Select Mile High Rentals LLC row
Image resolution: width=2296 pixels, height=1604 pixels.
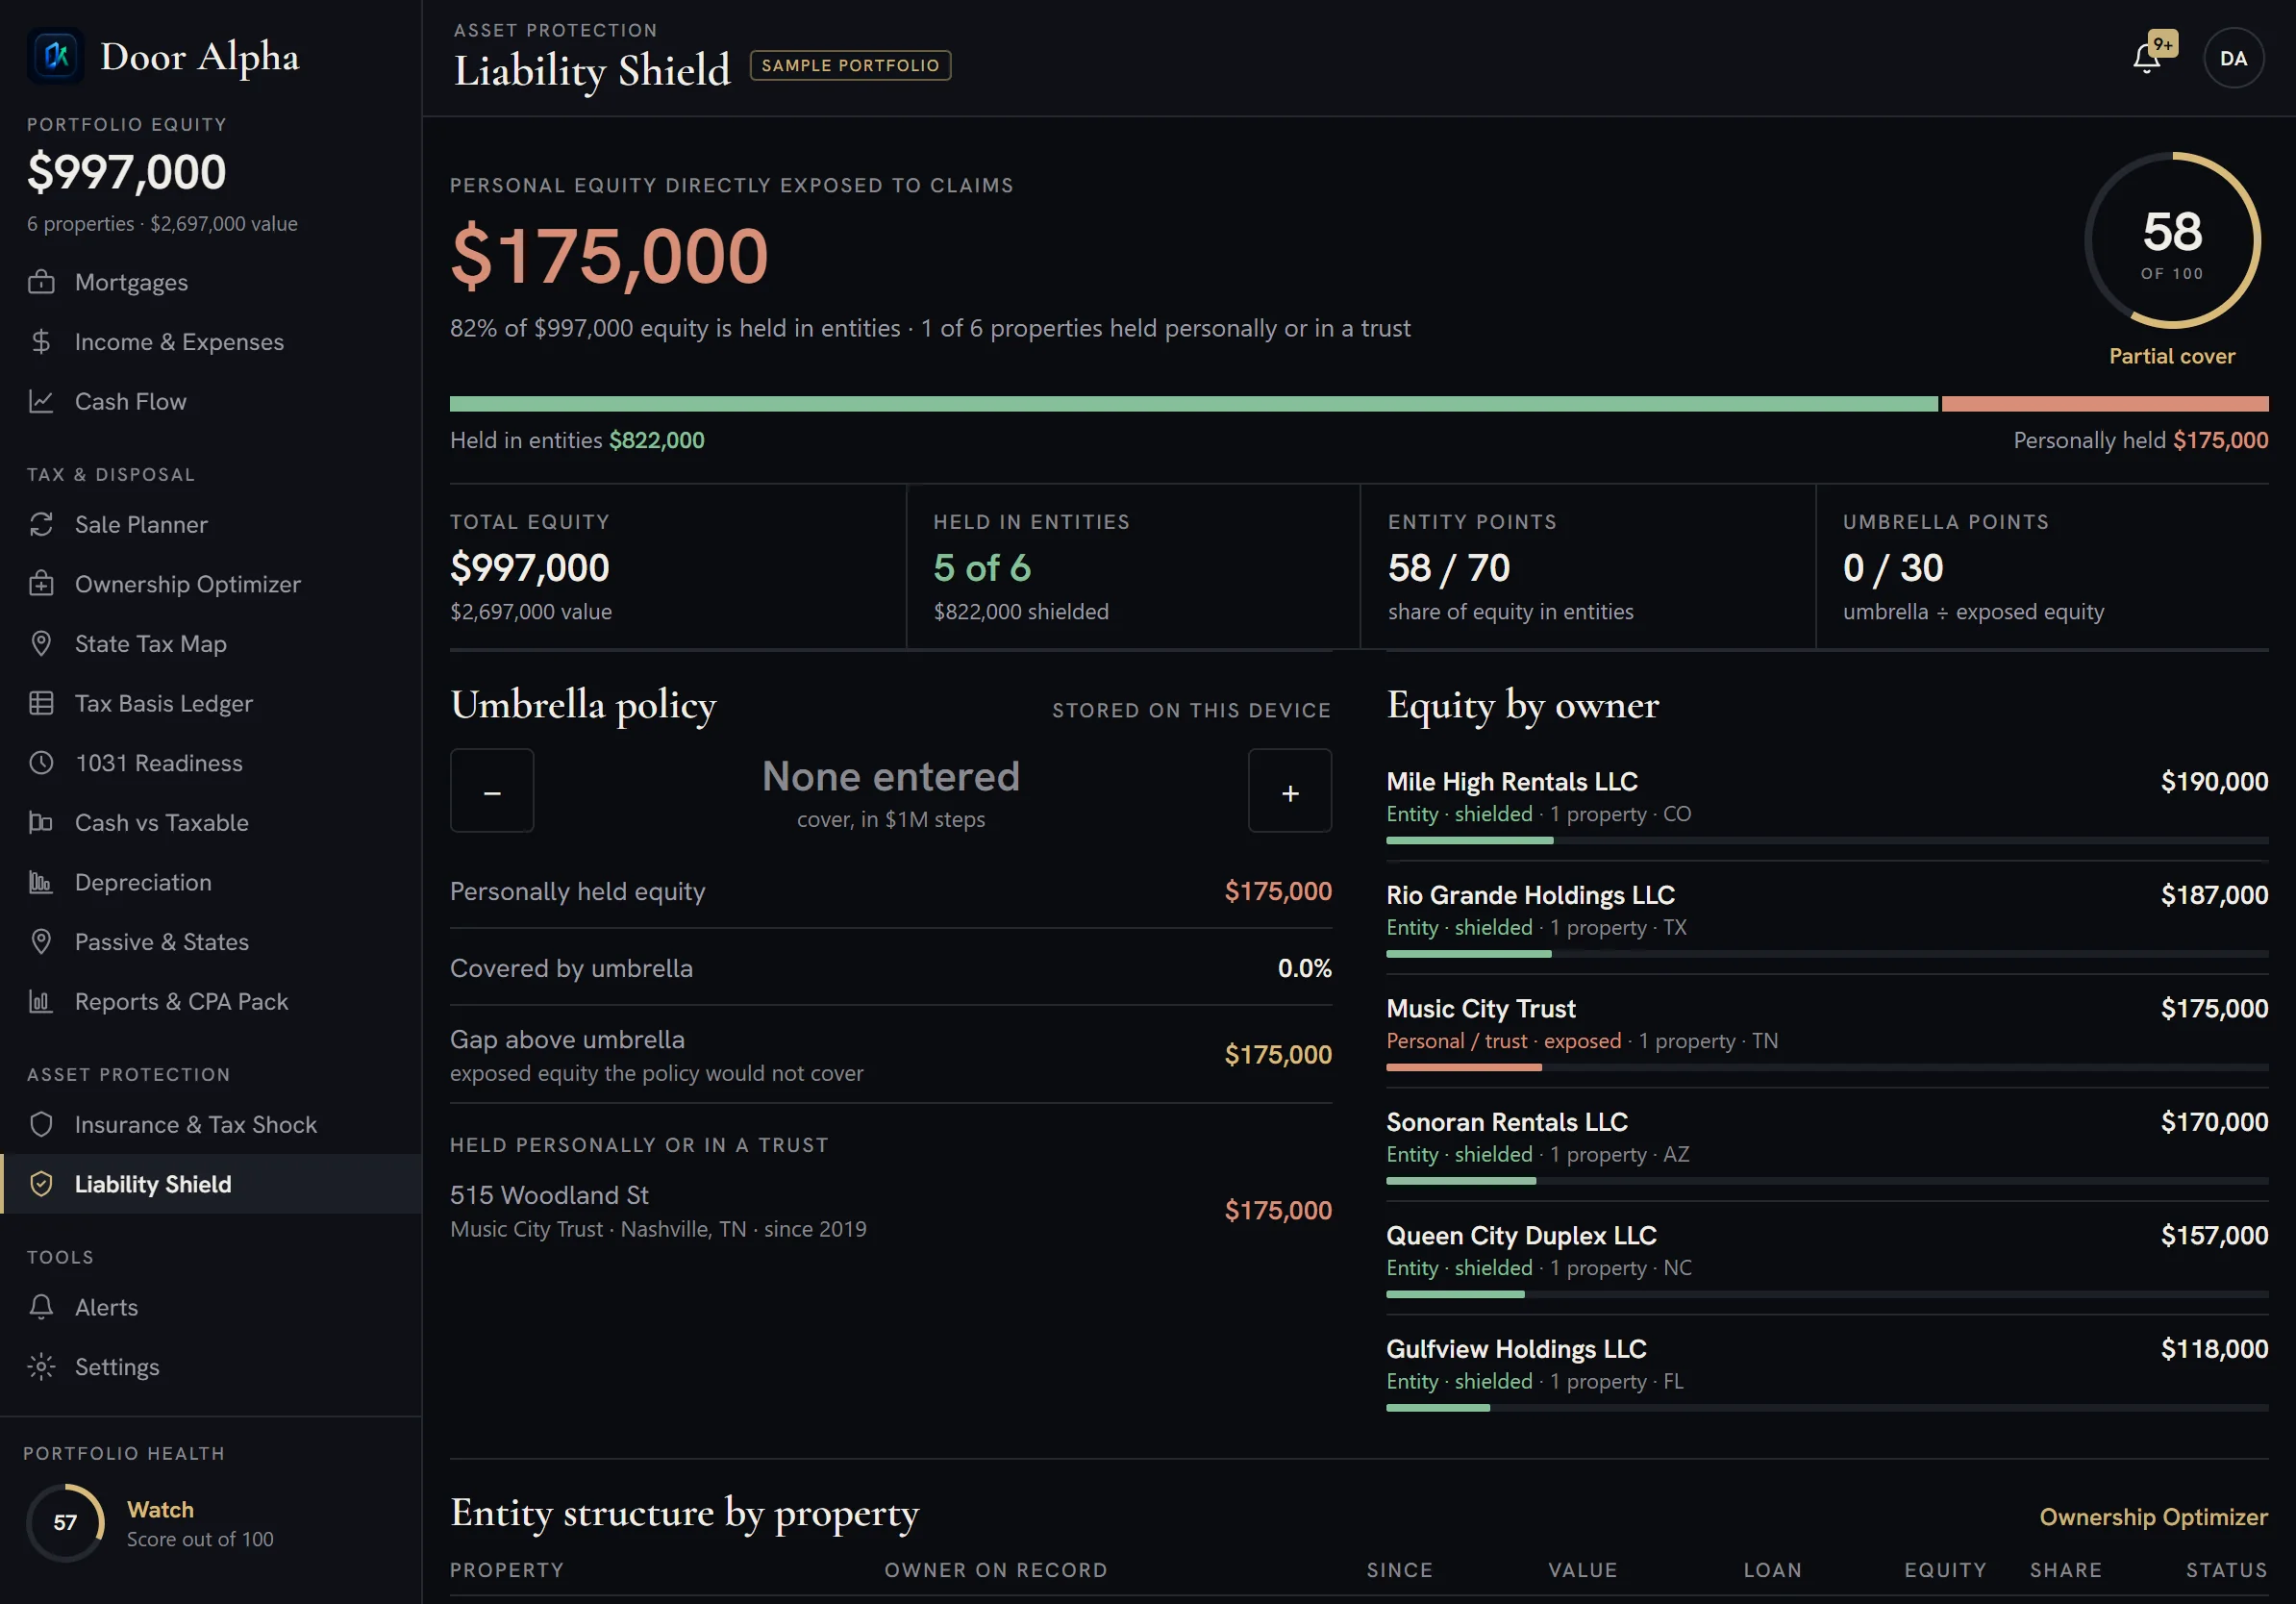(1827, 805)
